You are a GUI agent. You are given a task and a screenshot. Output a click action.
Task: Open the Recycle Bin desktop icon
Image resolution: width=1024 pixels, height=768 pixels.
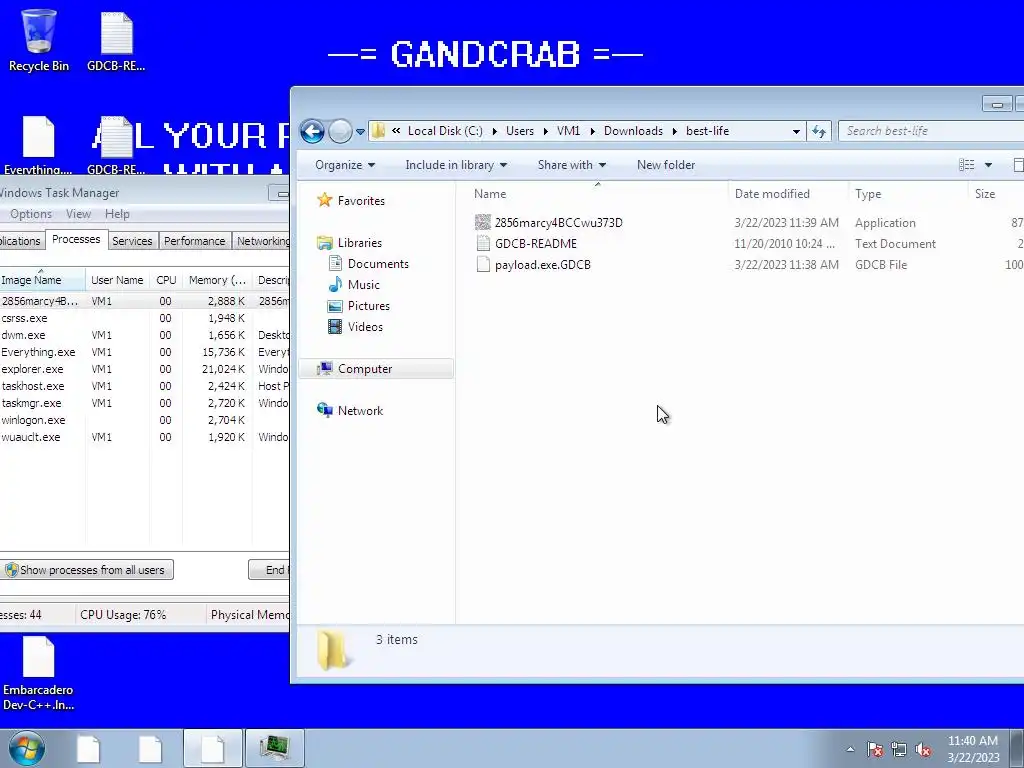point(39,40)
